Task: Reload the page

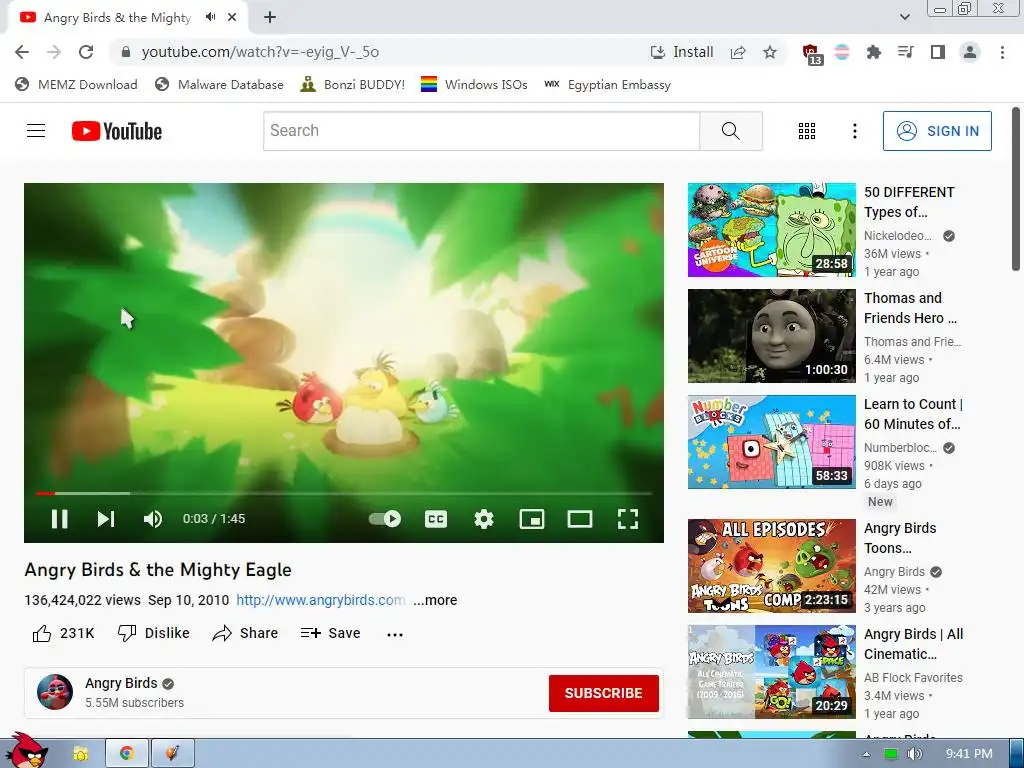Action: (x=86, y=52)
